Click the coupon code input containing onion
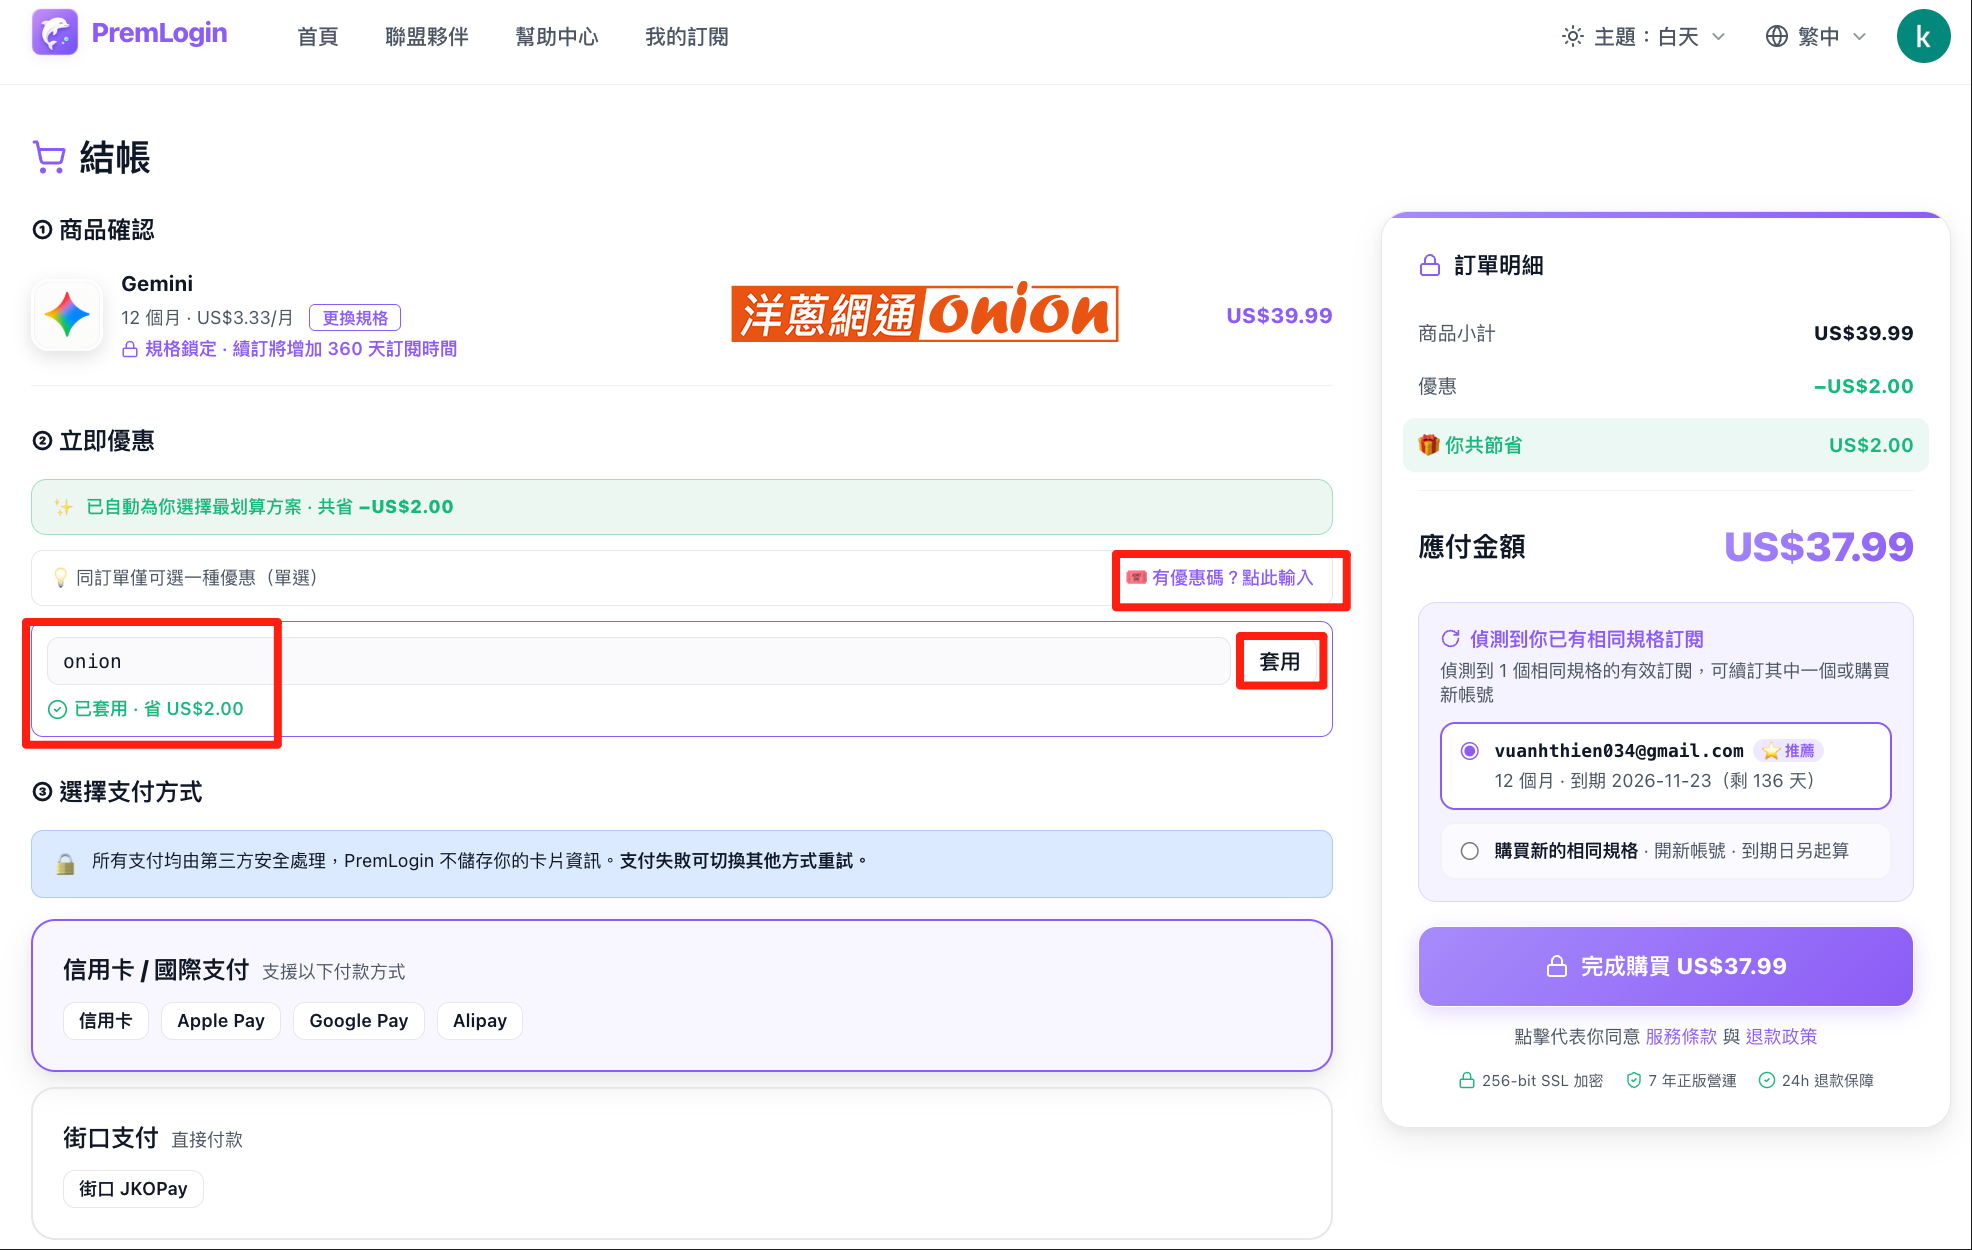This screenshot has height=1250, width=1972. [x=638, y=661]
